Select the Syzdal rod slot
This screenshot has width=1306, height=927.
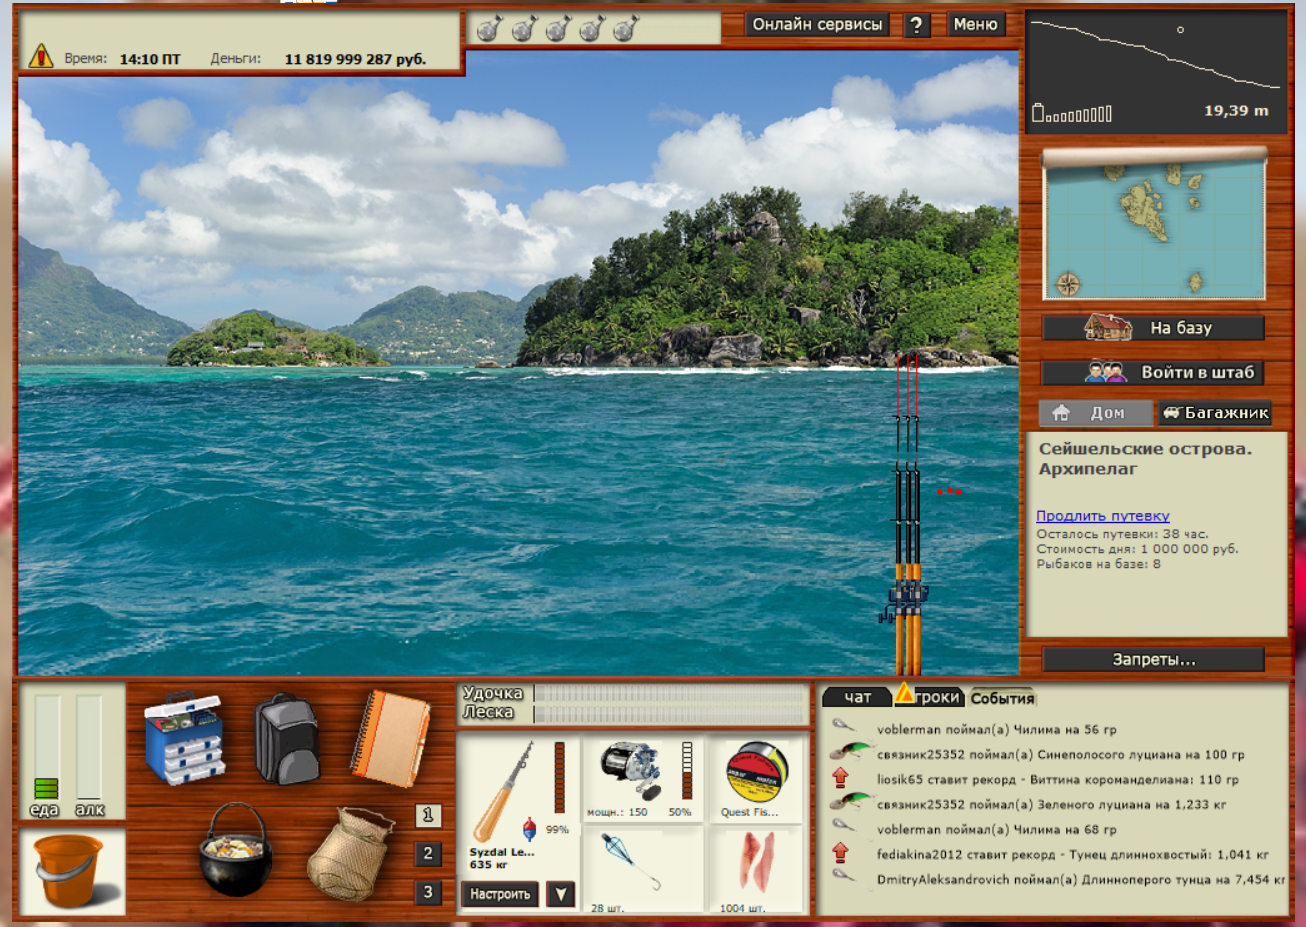point(518,805)
